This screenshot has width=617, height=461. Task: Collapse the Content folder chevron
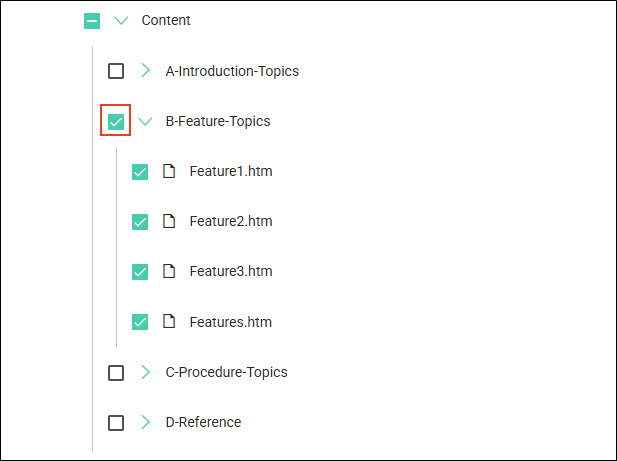tap(122, 20)
